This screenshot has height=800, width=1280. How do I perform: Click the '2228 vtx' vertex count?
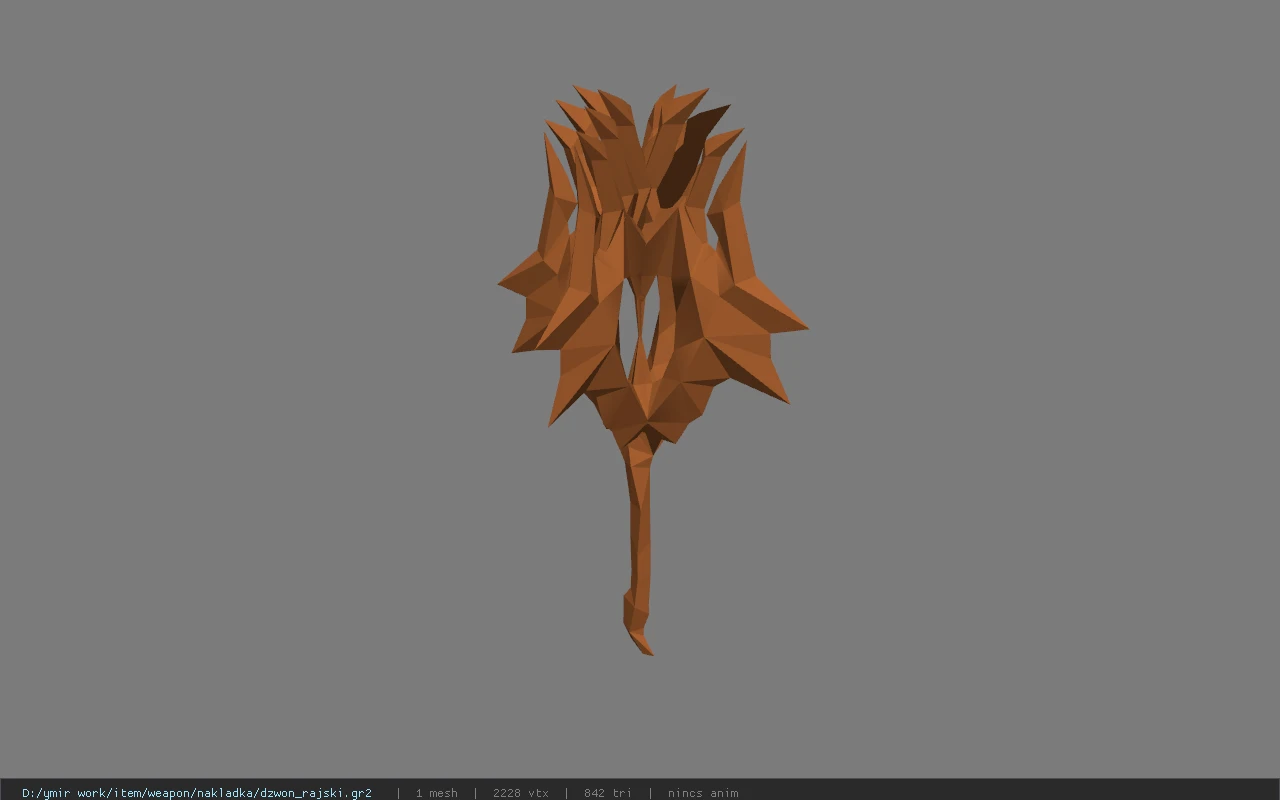pos(521,793)
